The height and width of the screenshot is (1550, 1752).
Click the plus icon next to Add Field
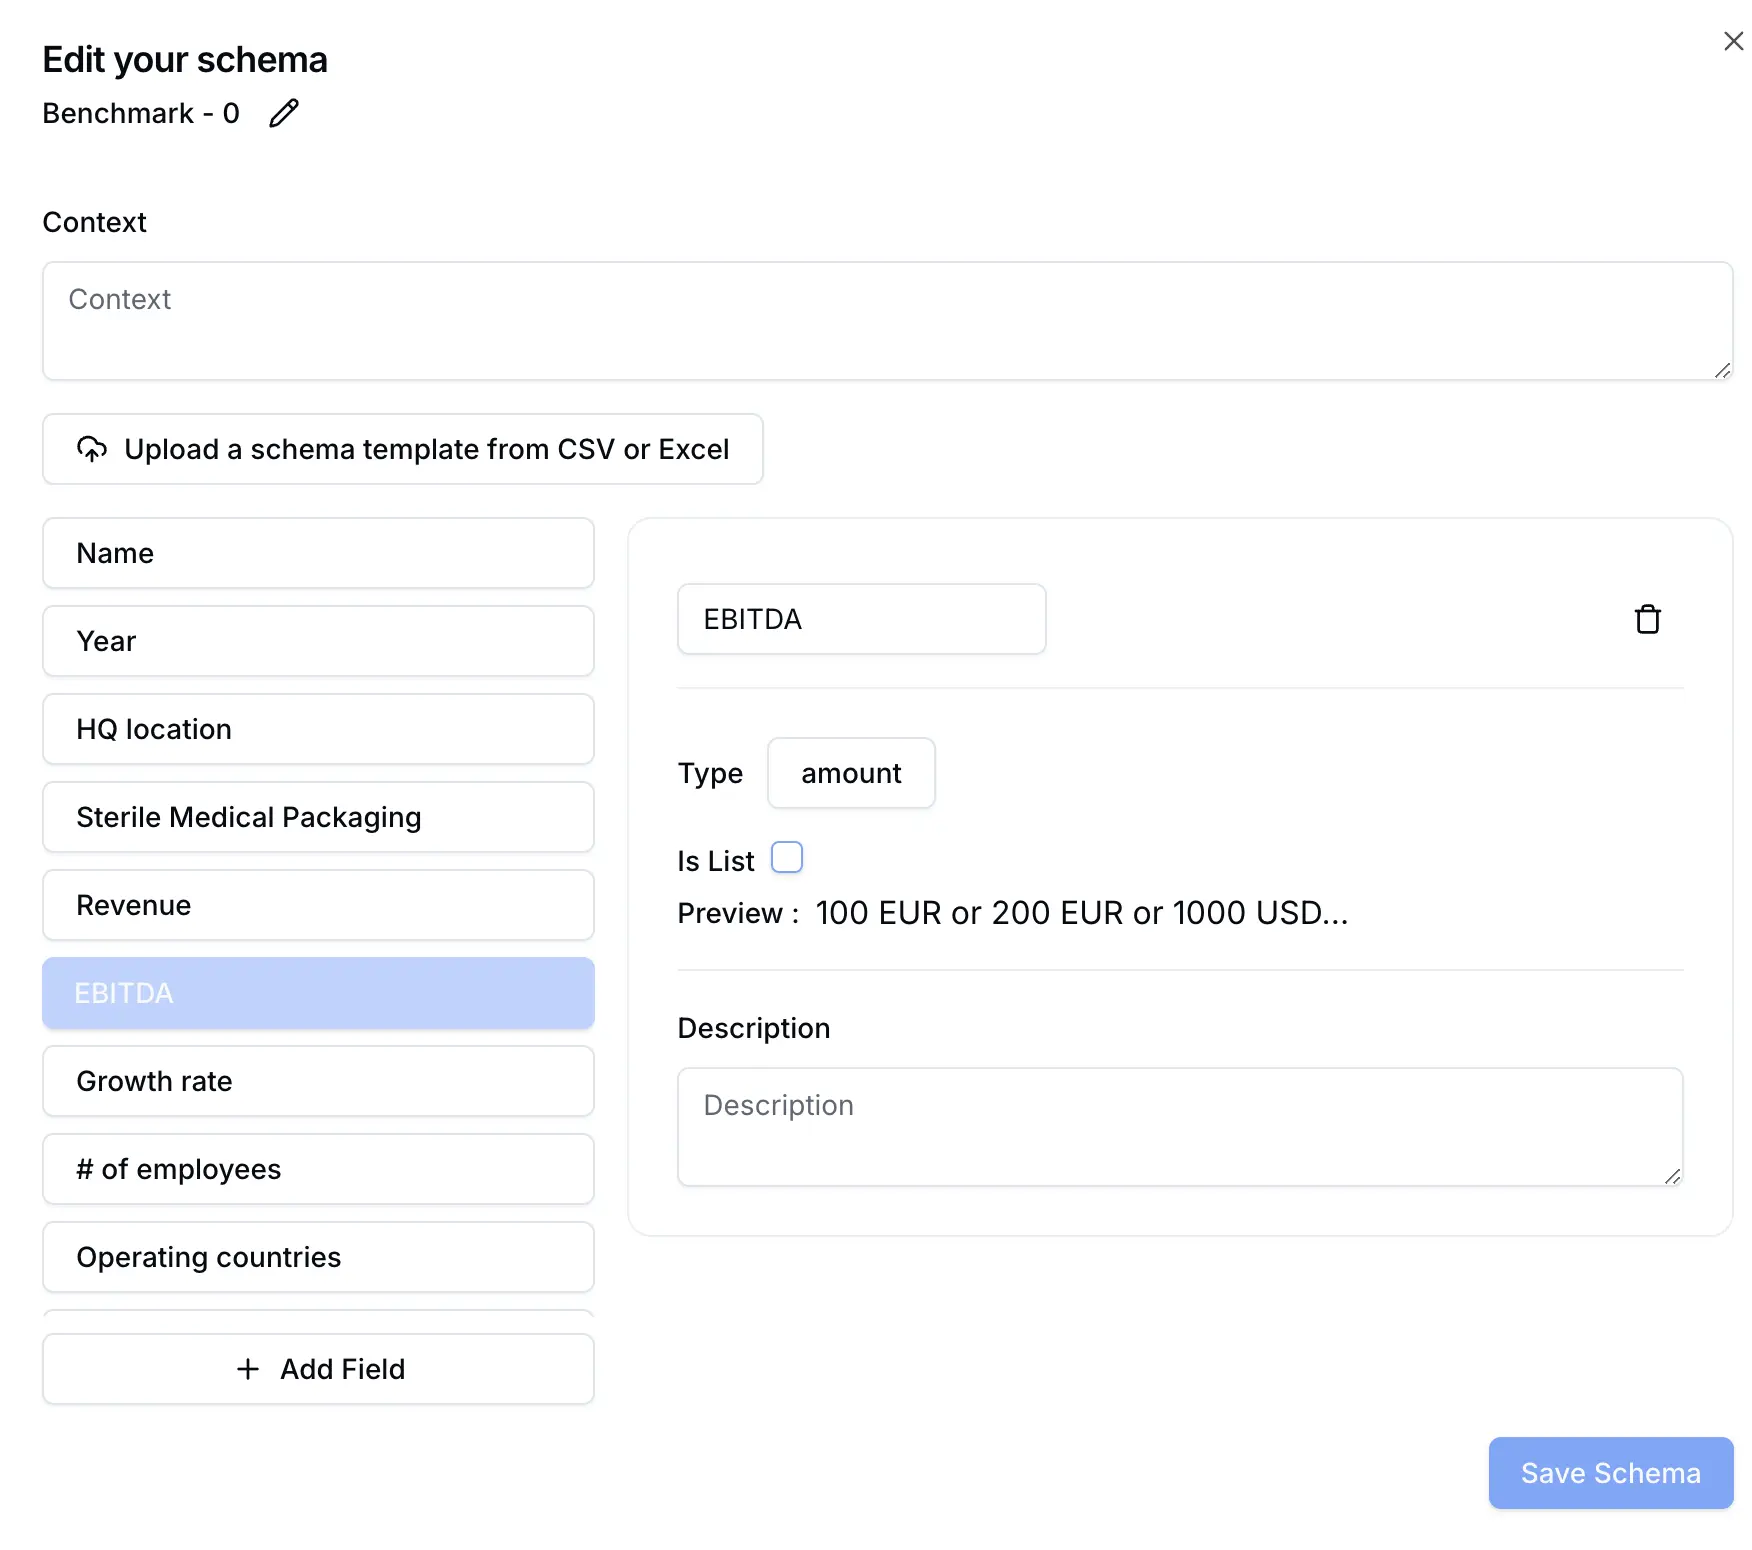tap(247, 1369)
